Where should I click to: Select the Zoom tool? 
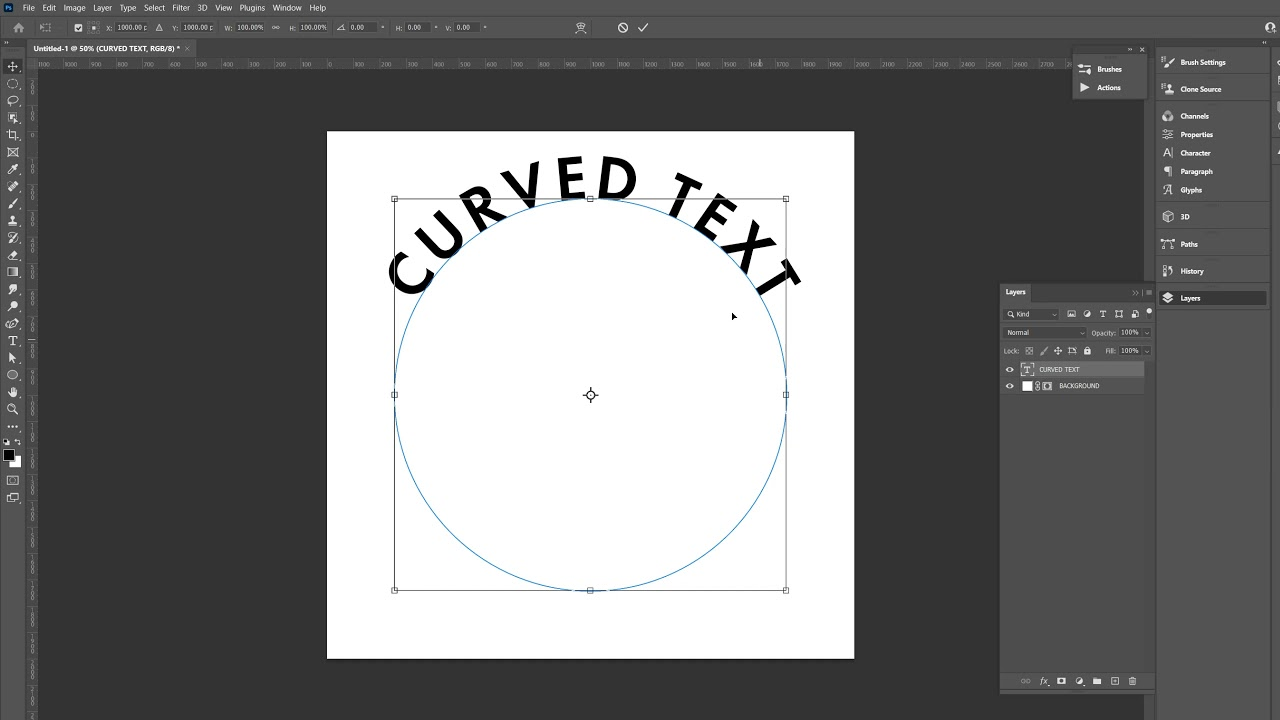13,408
